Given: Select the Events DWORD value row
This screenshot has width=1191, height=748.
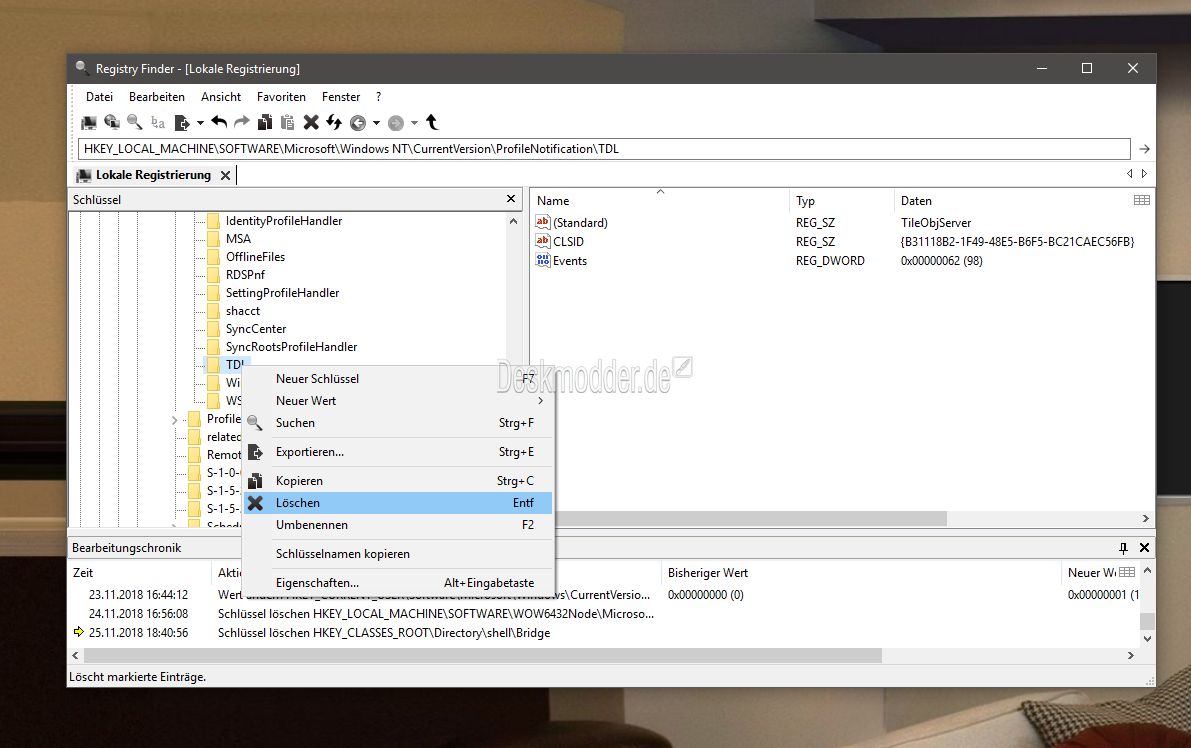Looking at the screenshot, I should pos(841,260).
